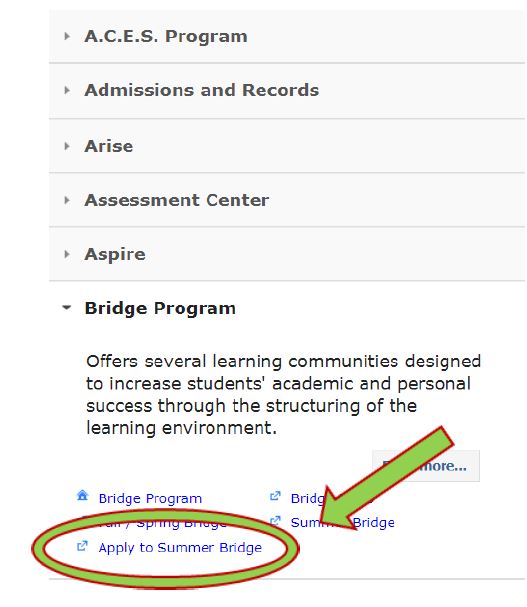Select the Admissions and Records heading

tap(201, 90)
